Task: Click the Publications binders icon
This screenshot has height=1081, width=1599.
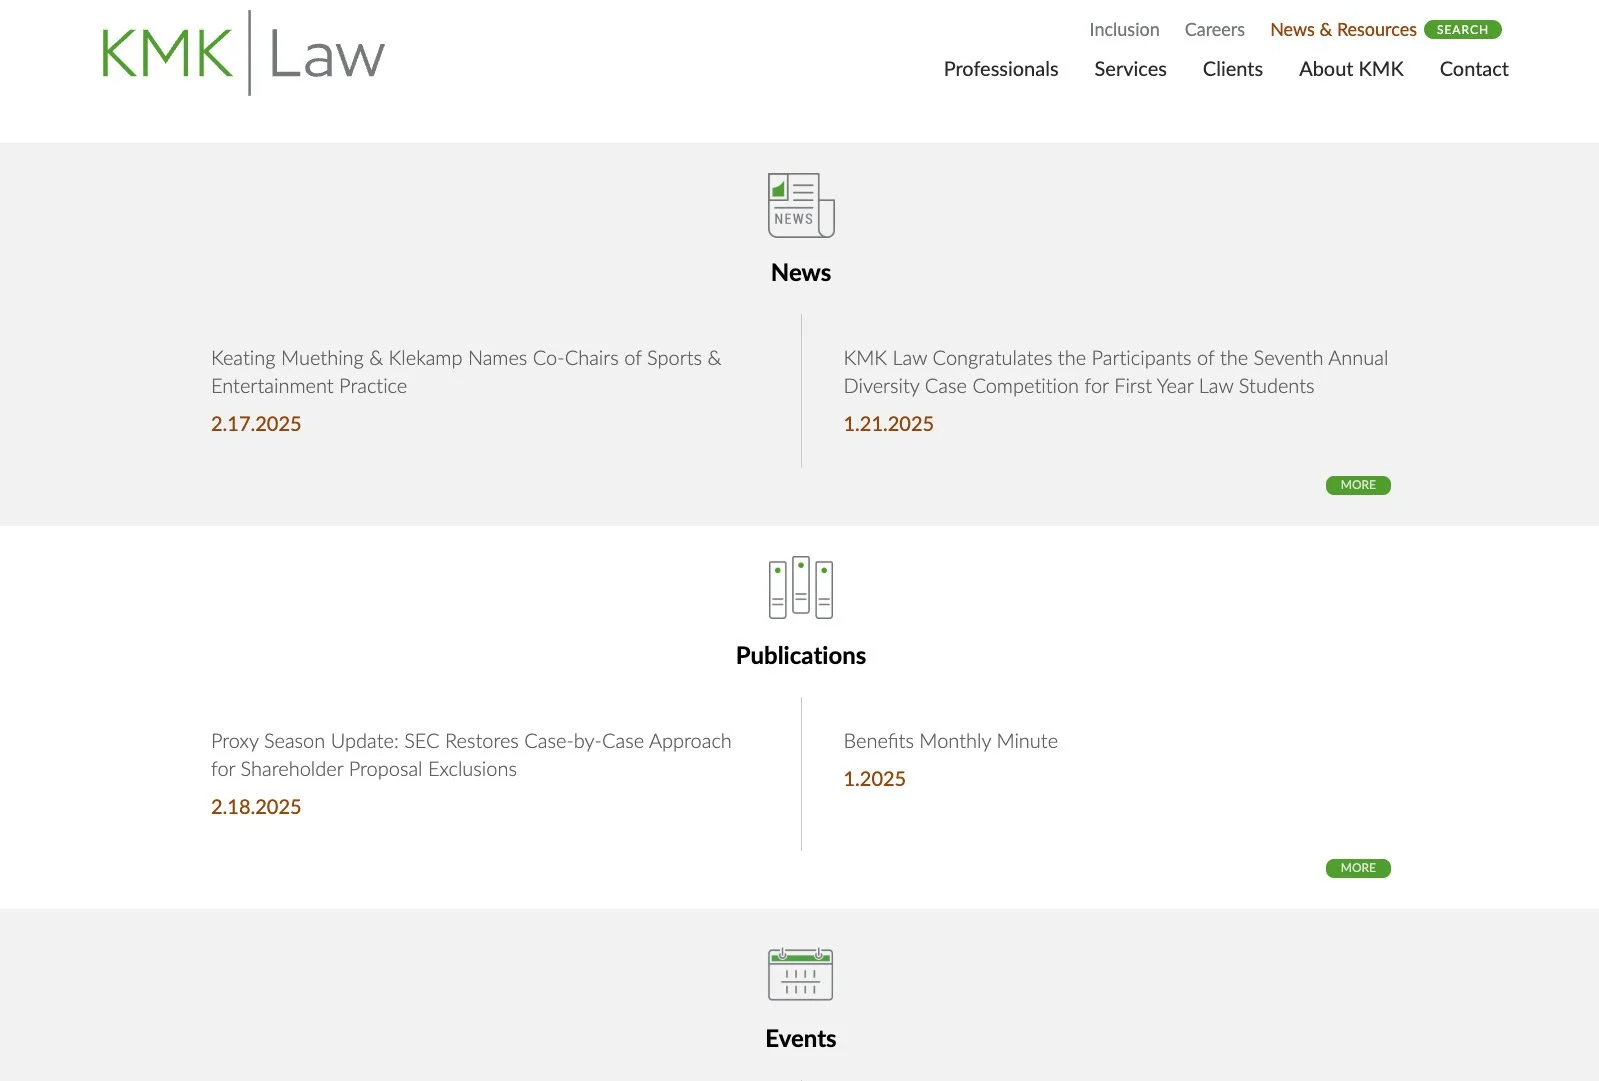Action: point(801,588)
